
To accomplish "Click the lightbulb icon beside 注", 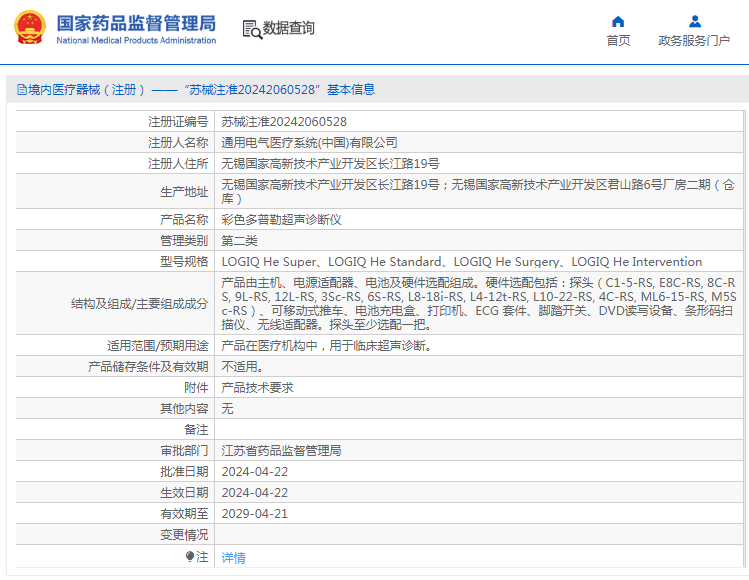I will [190, 557].
